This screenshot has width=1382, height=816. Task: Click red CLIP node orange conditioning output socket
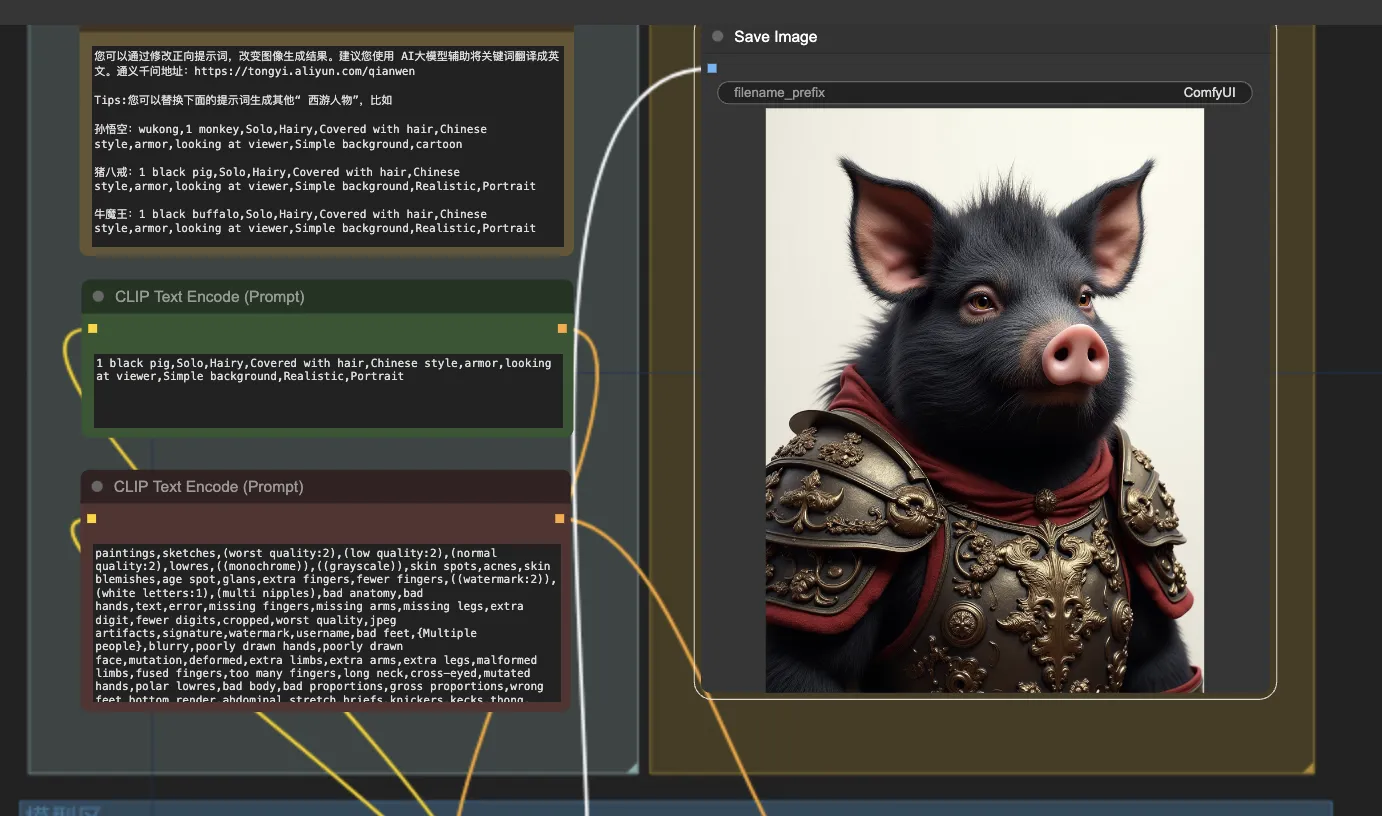click(x=559, y=518)
